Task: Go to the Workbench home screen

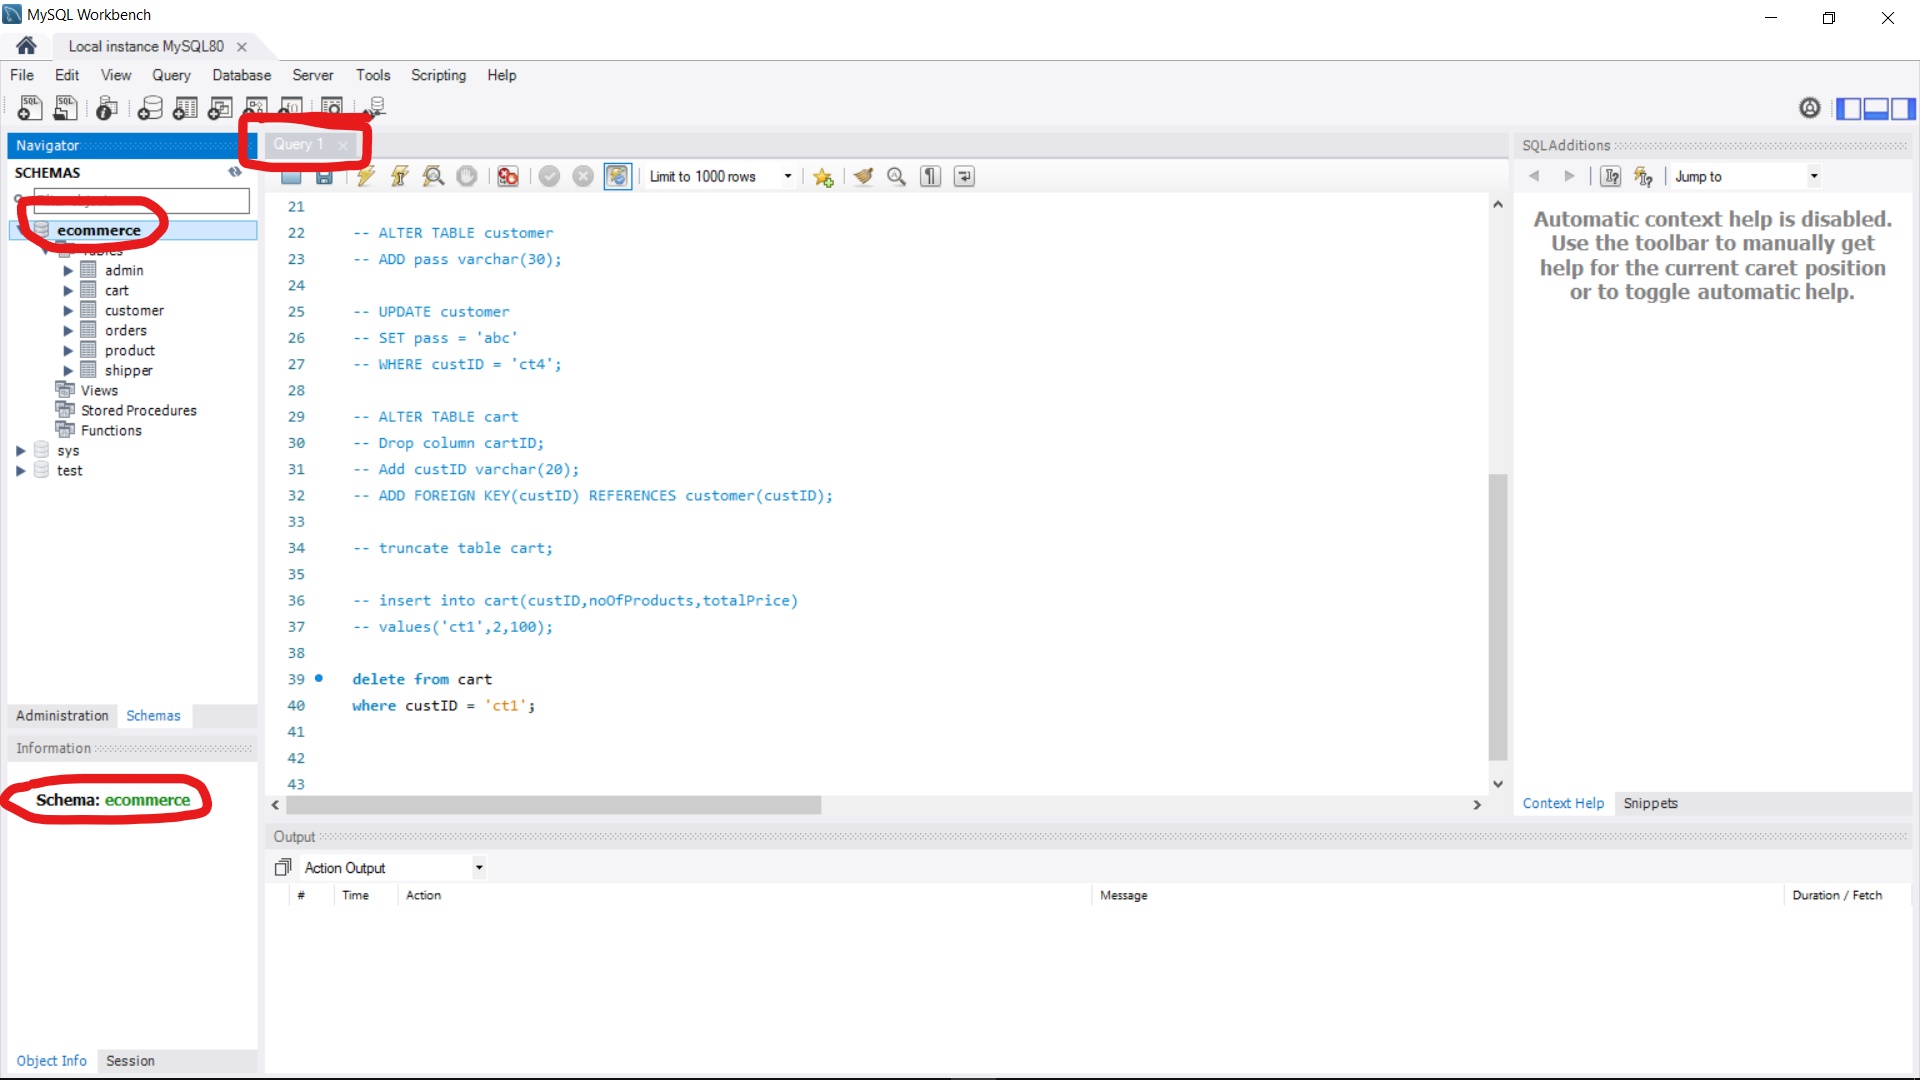Action: point(27,46)
